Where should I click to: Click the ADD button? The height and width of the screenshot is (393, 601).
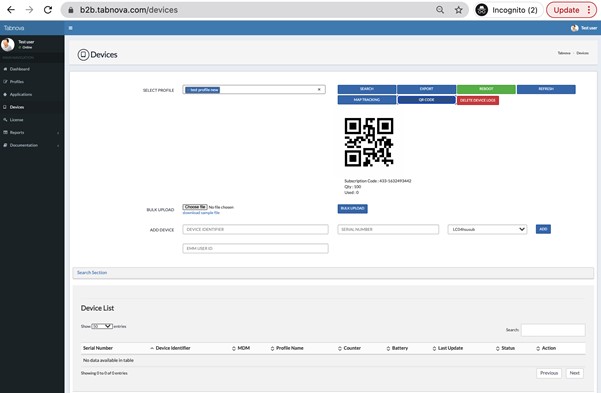click(543, 229)
